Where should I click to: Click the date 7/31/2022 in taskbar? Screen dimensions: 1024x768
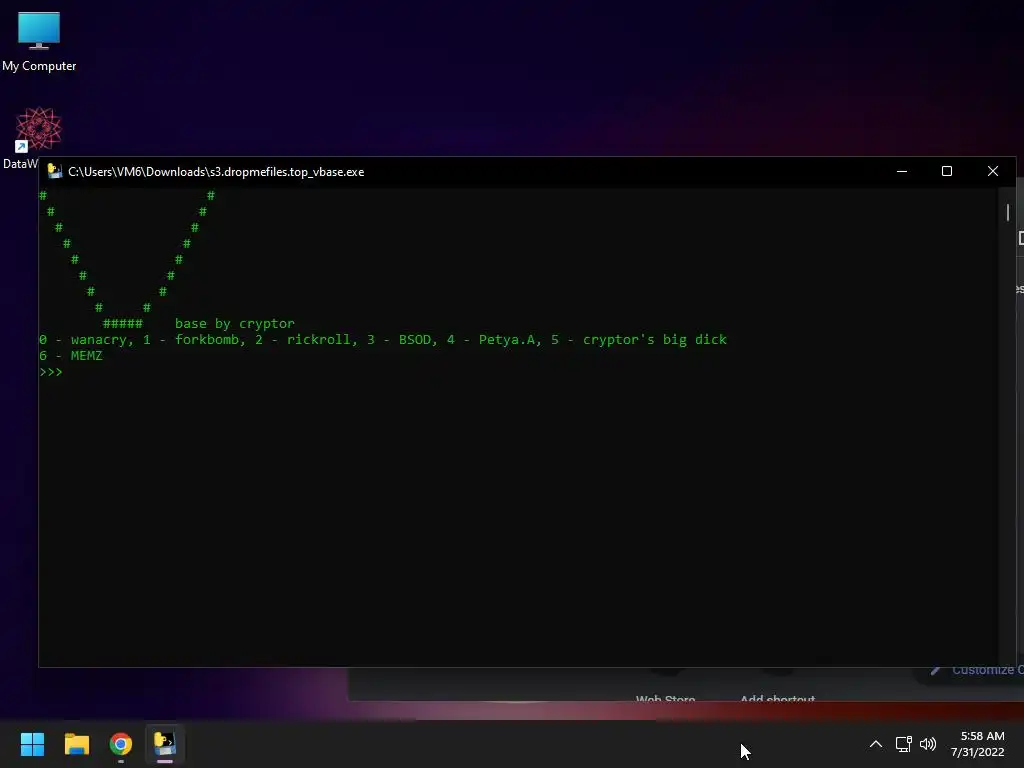977,752
